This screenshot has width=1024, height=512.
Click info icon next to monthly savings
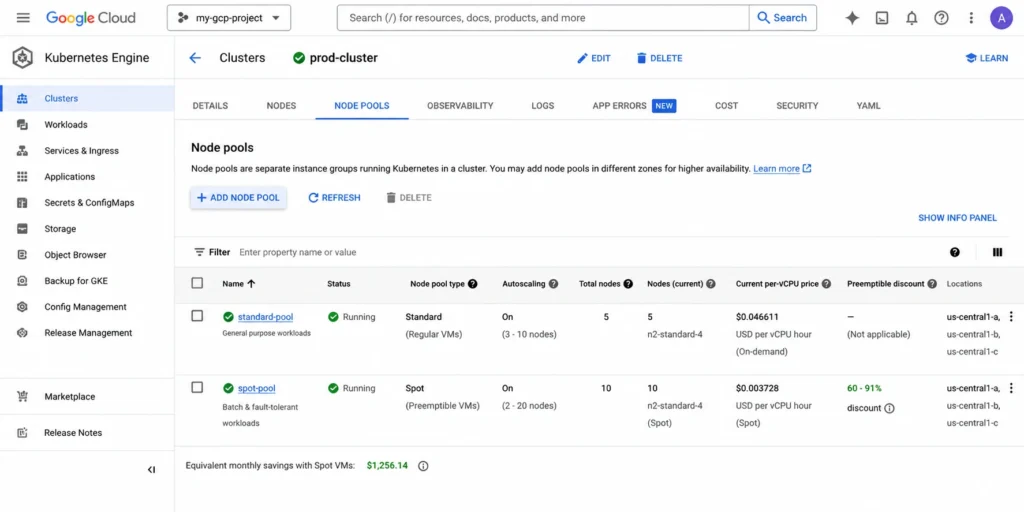pyautogui.click(x=423, y=466)
